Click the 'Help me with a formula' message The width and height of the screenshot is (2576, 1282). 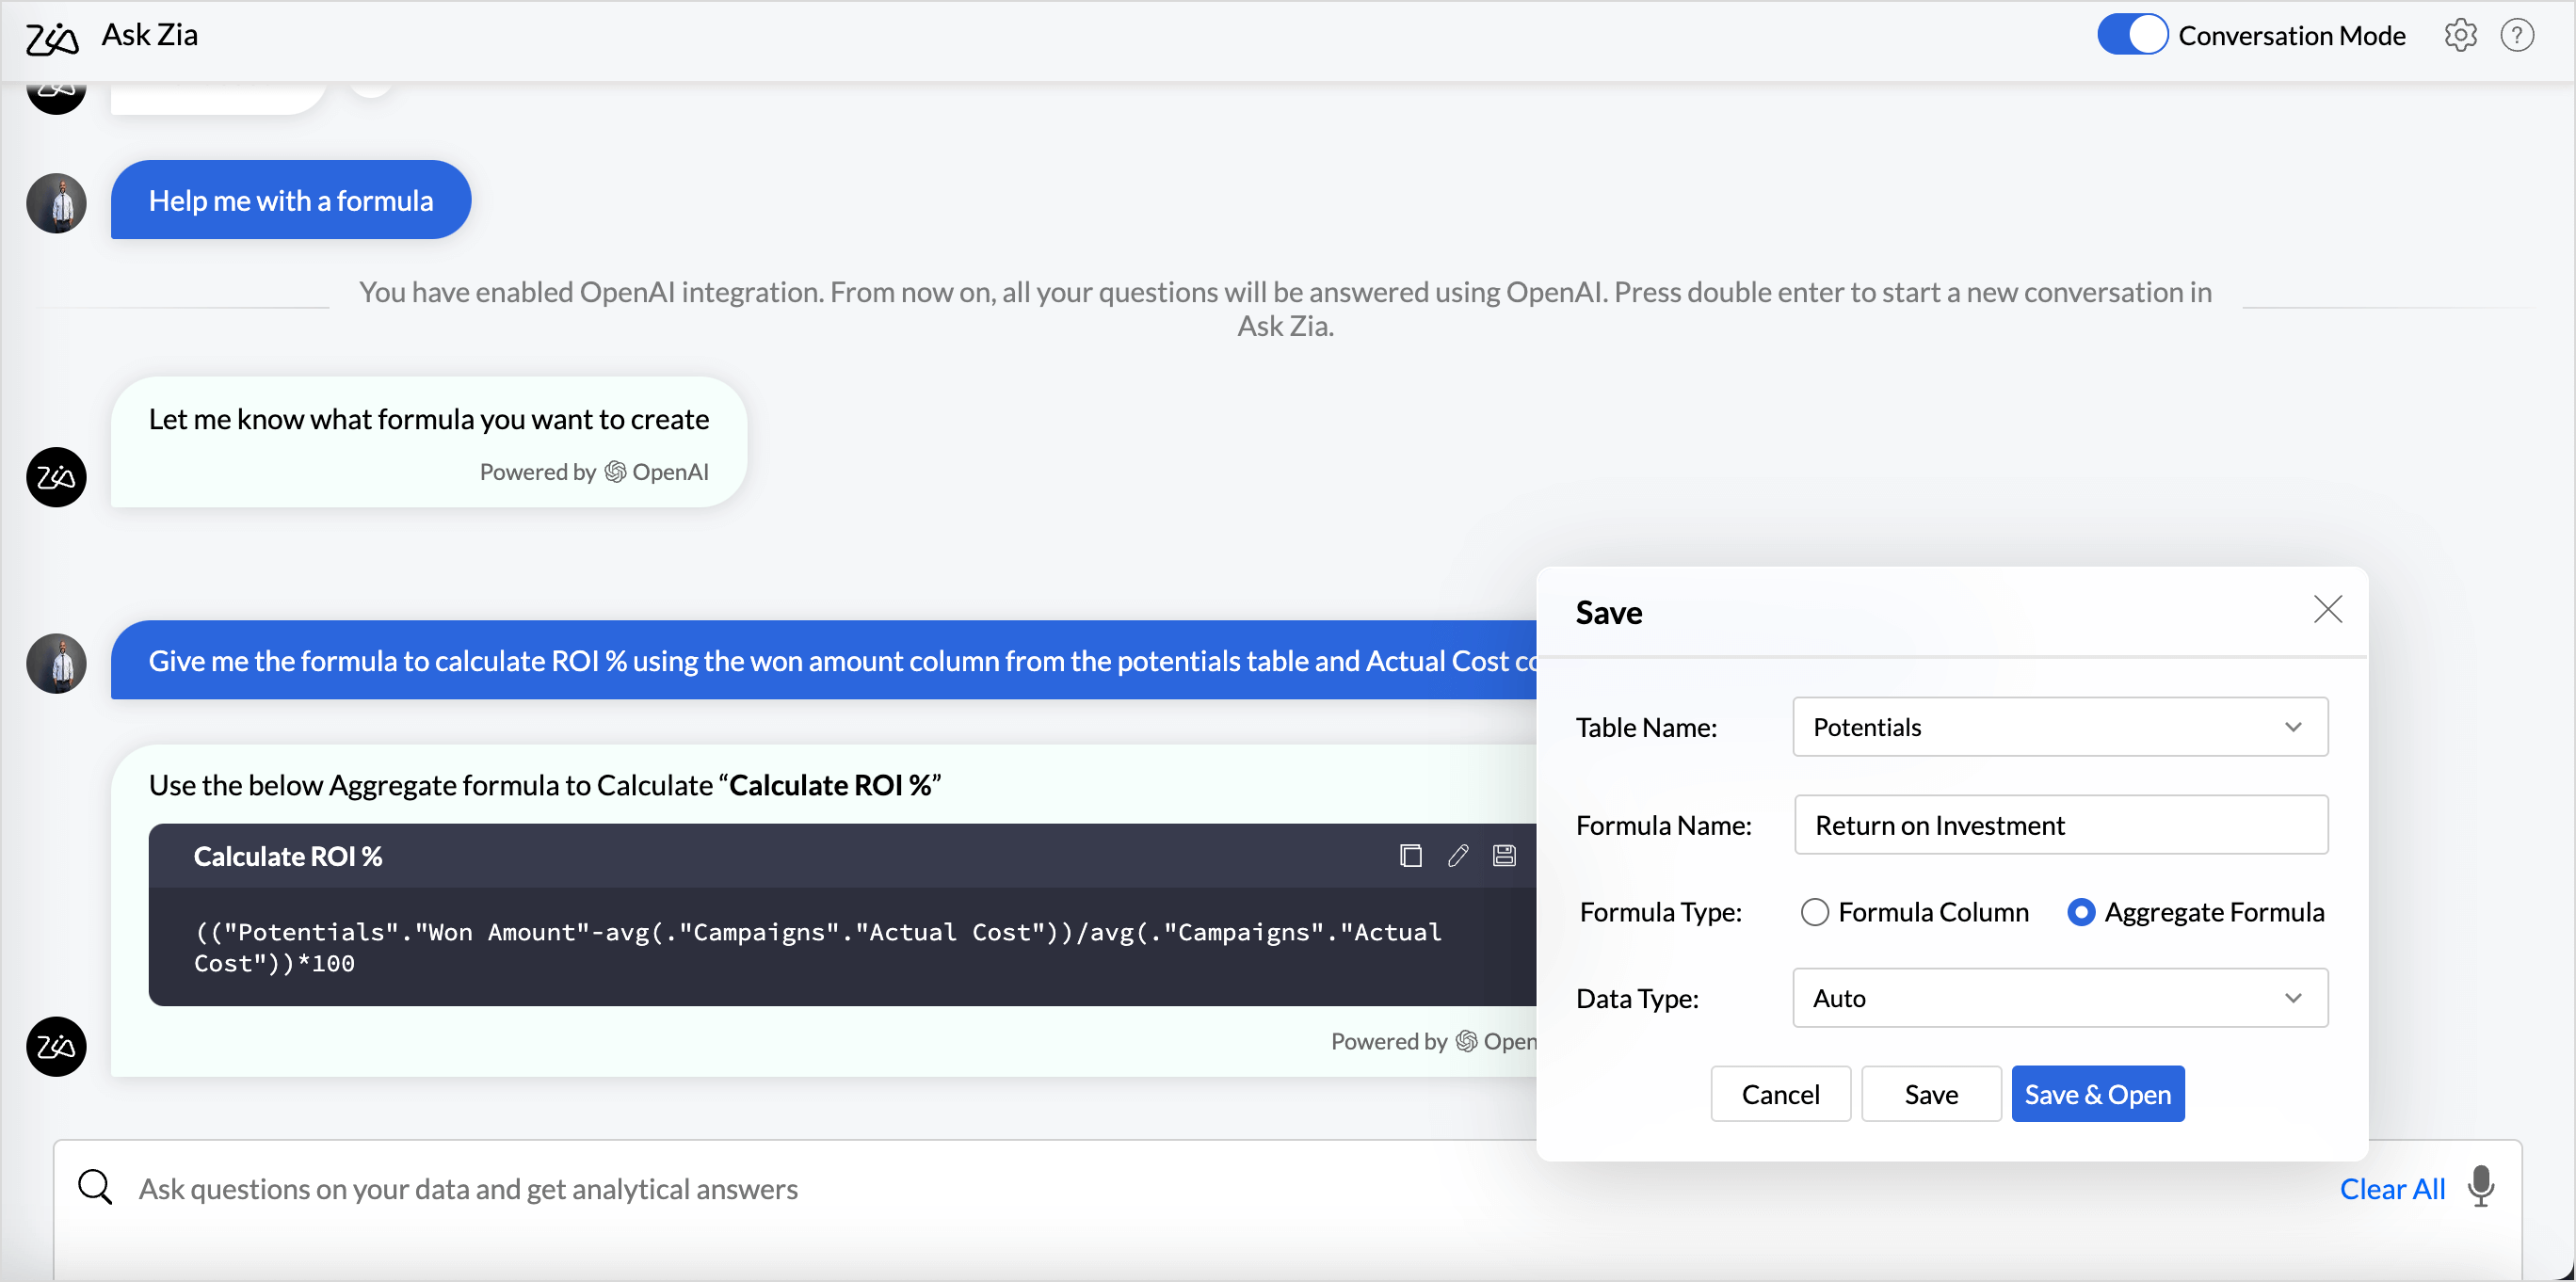point(290,200)
